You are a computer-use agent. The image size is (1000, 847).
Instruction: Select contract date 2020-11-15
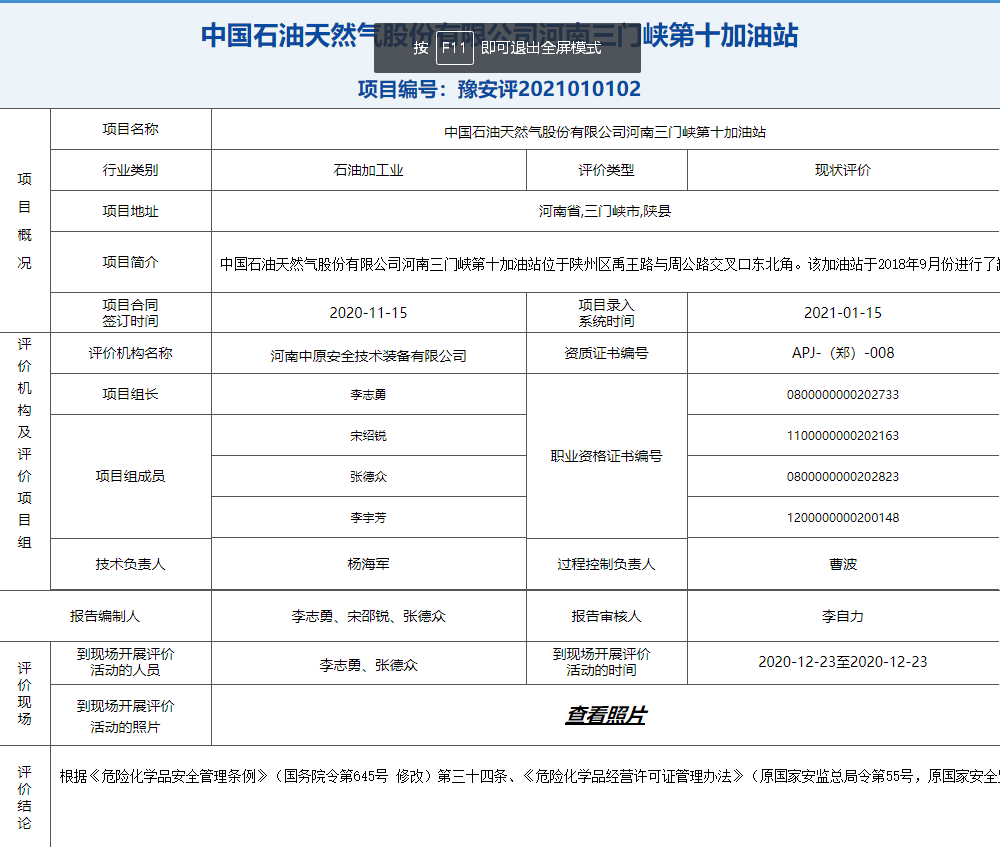point(369,313)
